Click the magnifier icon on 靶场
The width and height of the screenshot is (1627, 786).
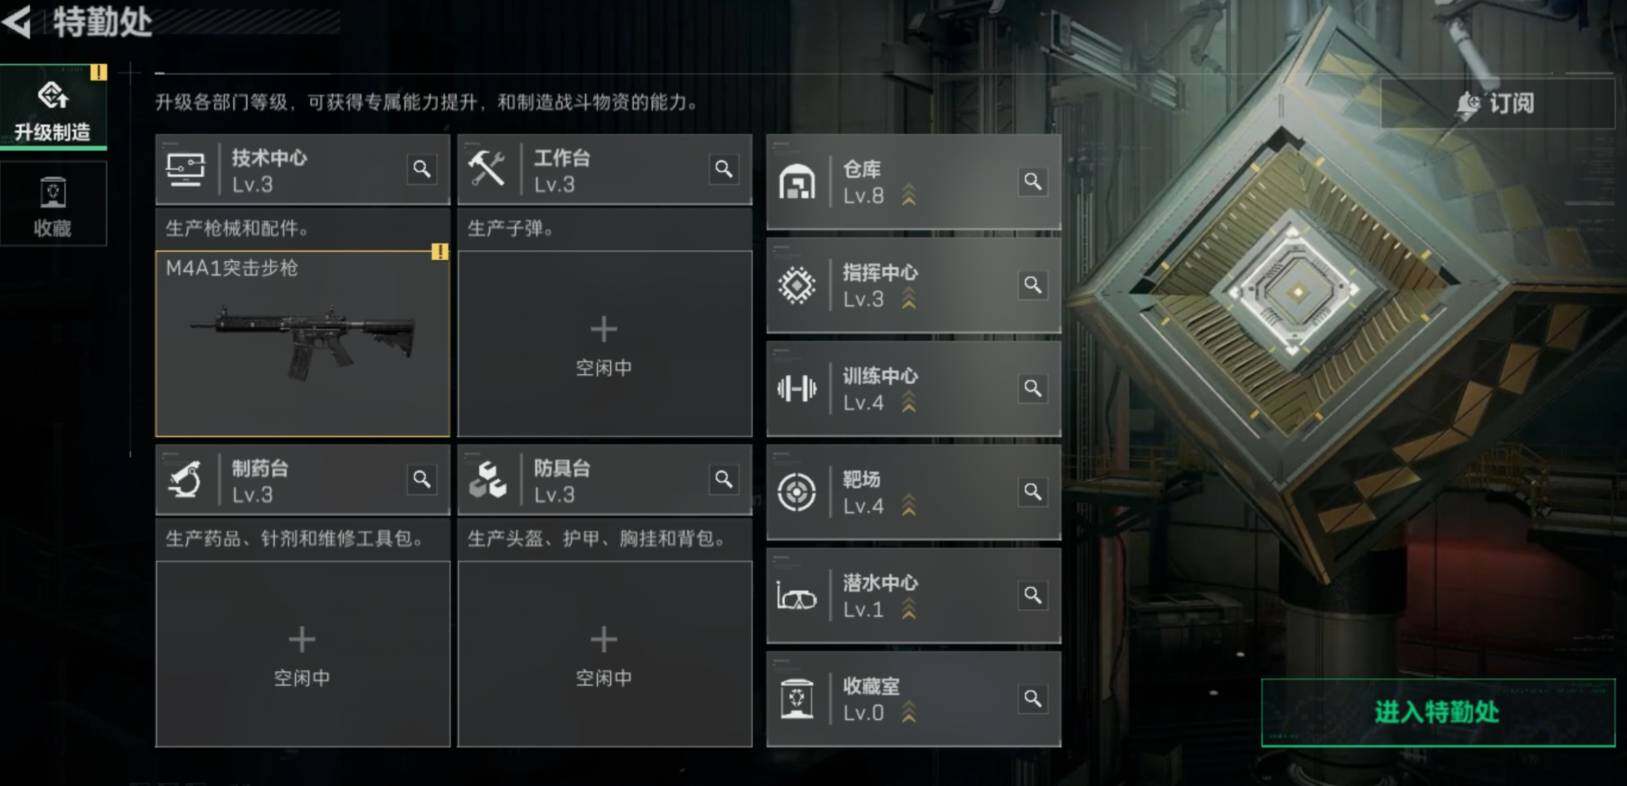point(1032,491)
